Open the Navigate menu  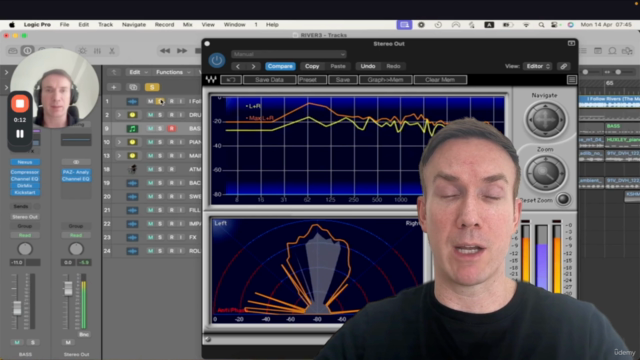[134, 25]
